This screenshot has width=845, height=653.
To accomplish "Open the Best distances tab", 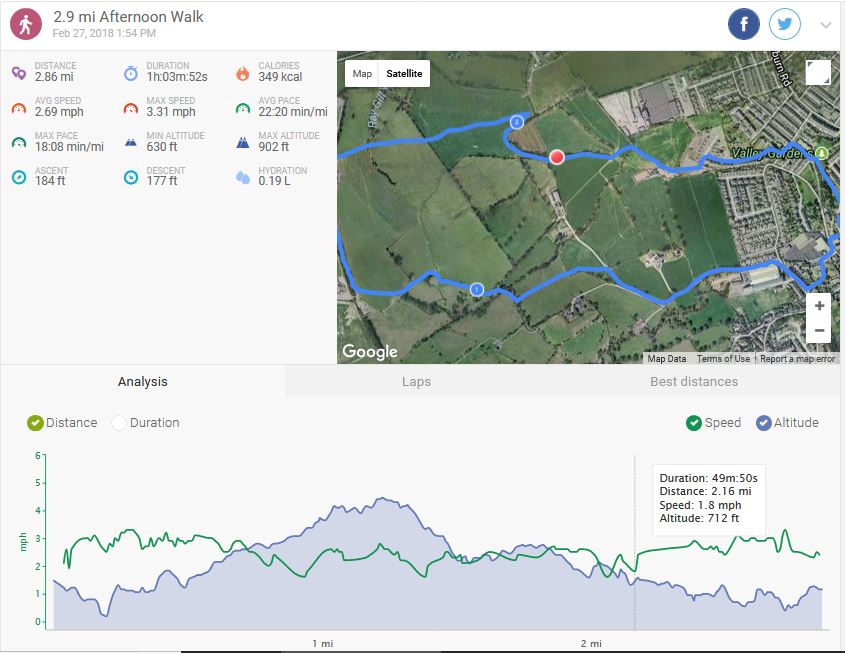I will click(693, 382).
